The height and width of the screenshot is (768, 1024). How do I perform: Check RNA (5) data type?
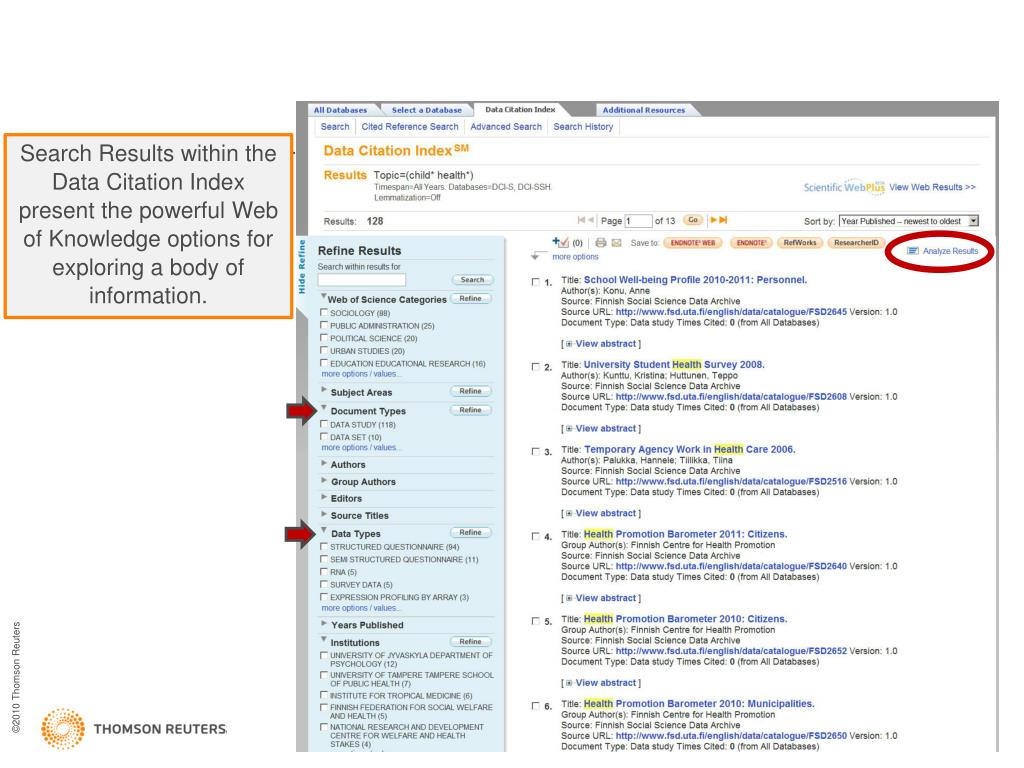coord(324,571)
